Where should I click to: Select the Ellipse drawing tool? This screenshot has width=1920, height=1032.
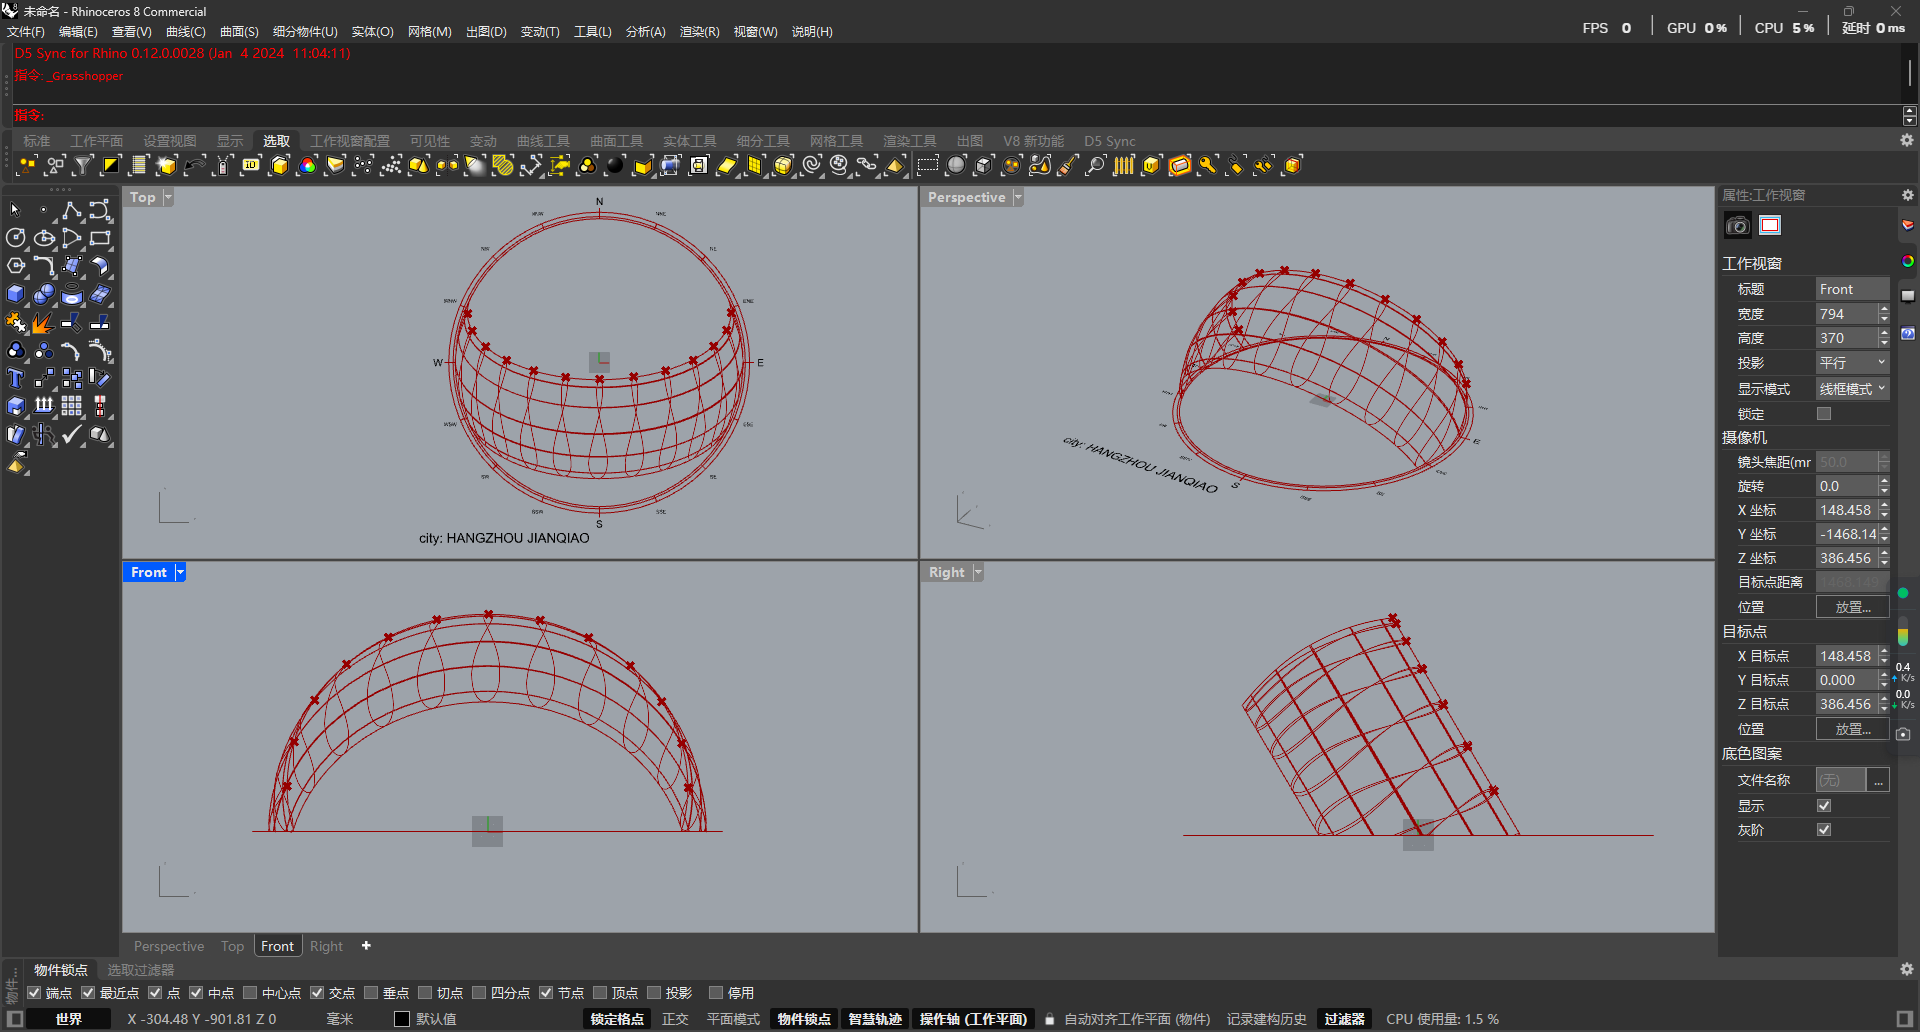point(43,238)
